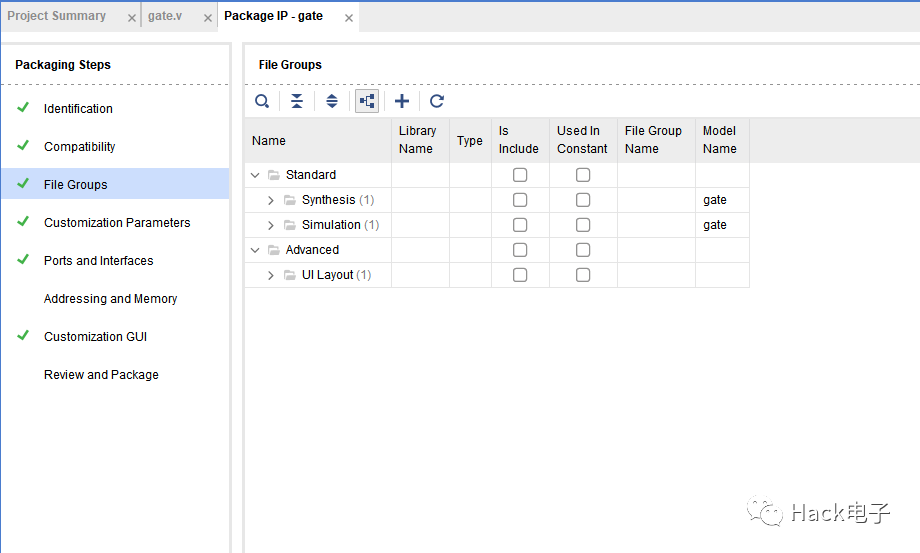This screenshot has height=553, width=920.
Task: Close the Project Summary tab
Action: tap(131, 18)
